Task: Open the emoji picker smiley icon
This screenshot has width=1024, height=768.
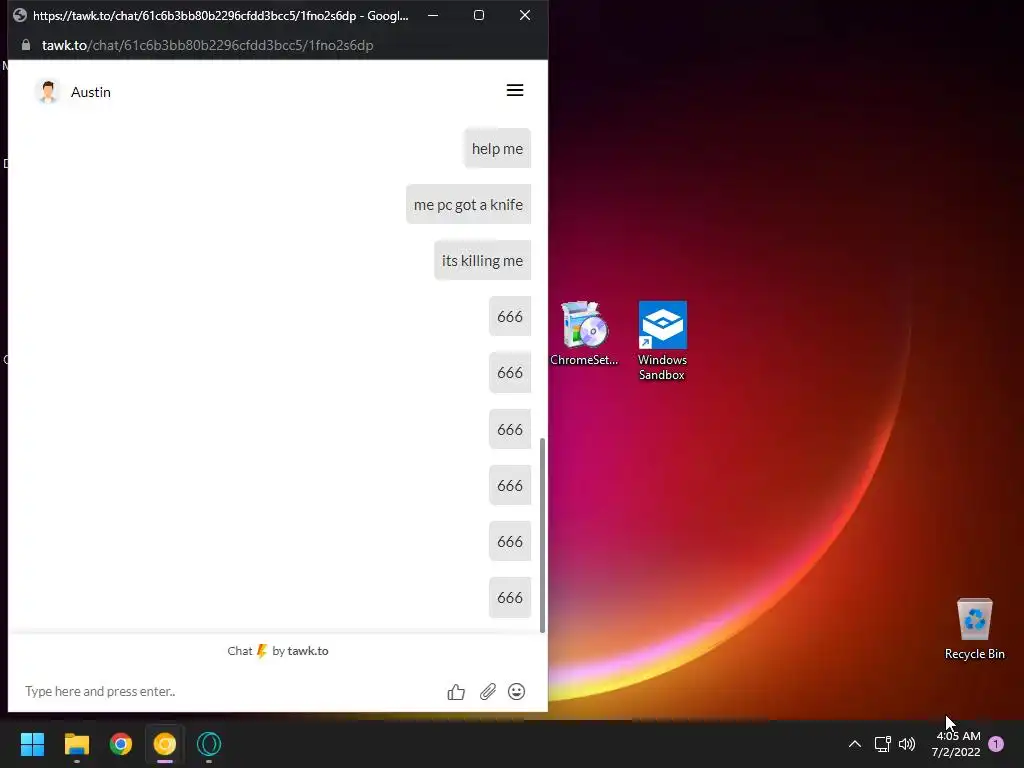Action: [517, 692]
